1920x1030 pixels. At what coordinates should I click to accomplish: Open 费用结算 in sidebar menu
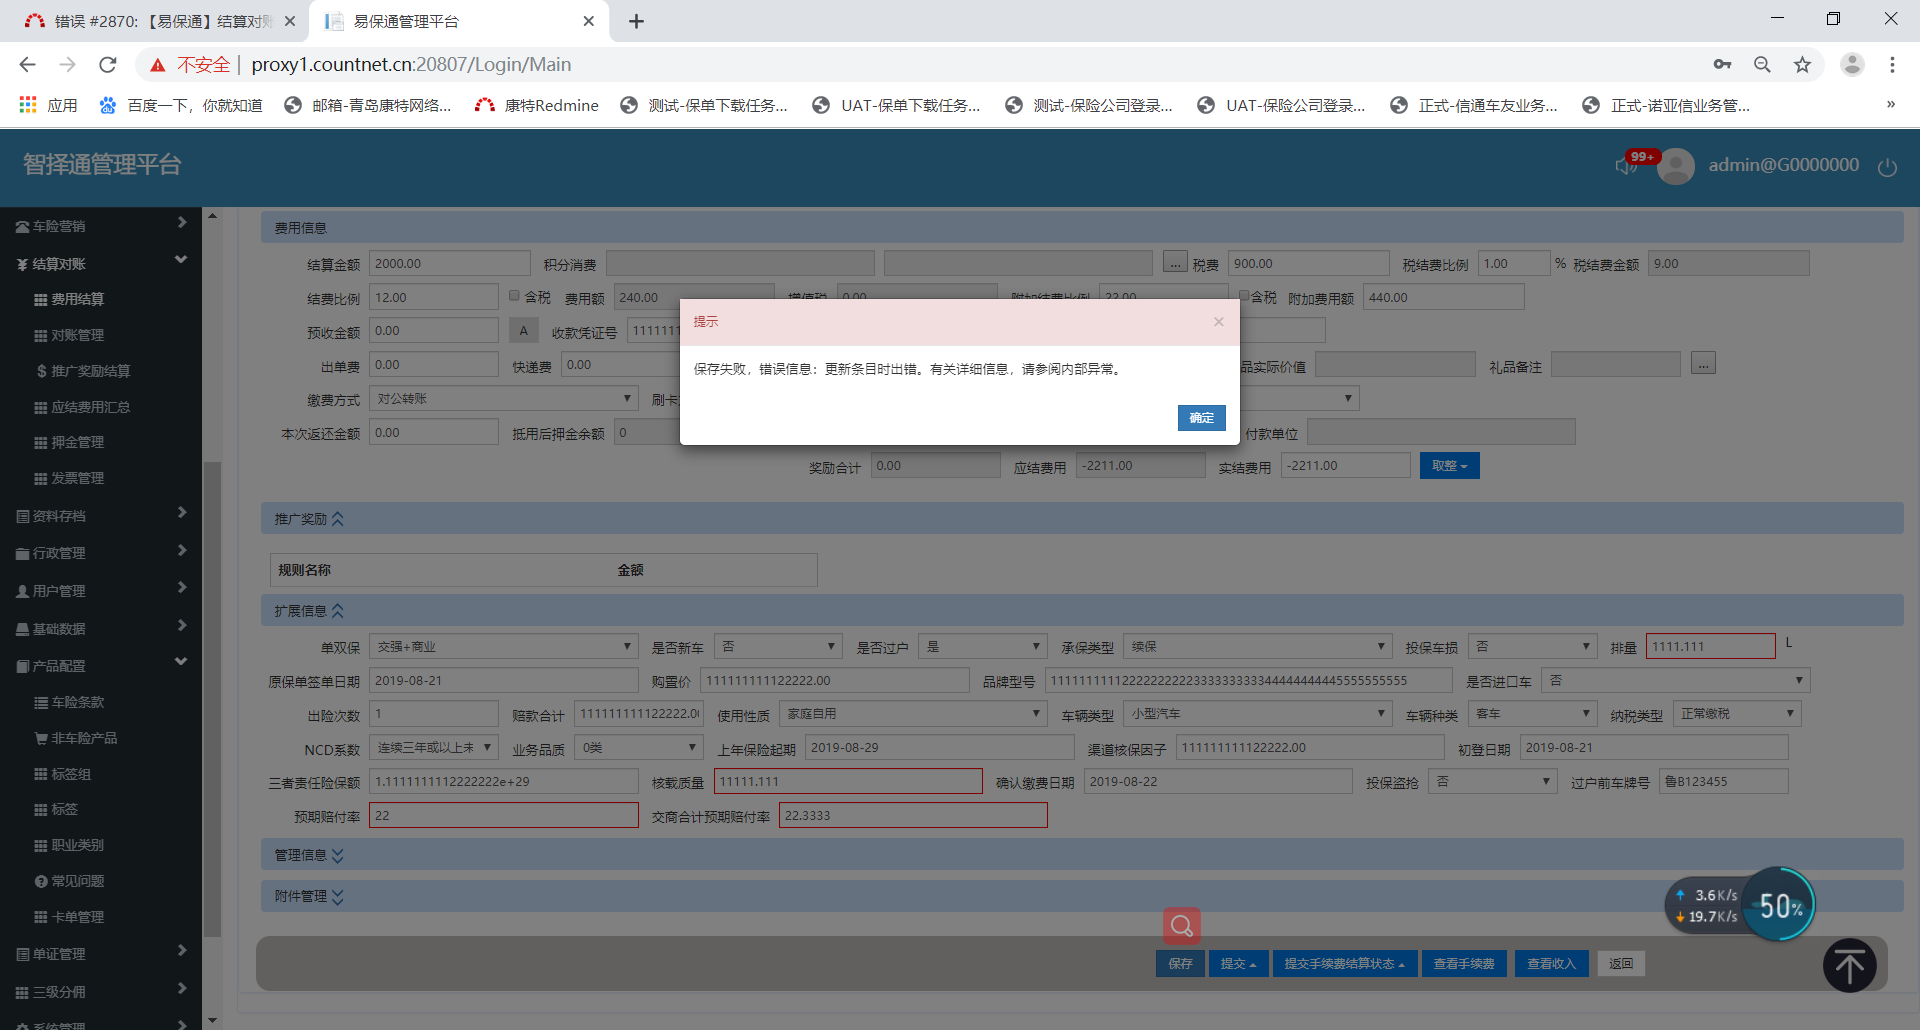tap(77, 299)
